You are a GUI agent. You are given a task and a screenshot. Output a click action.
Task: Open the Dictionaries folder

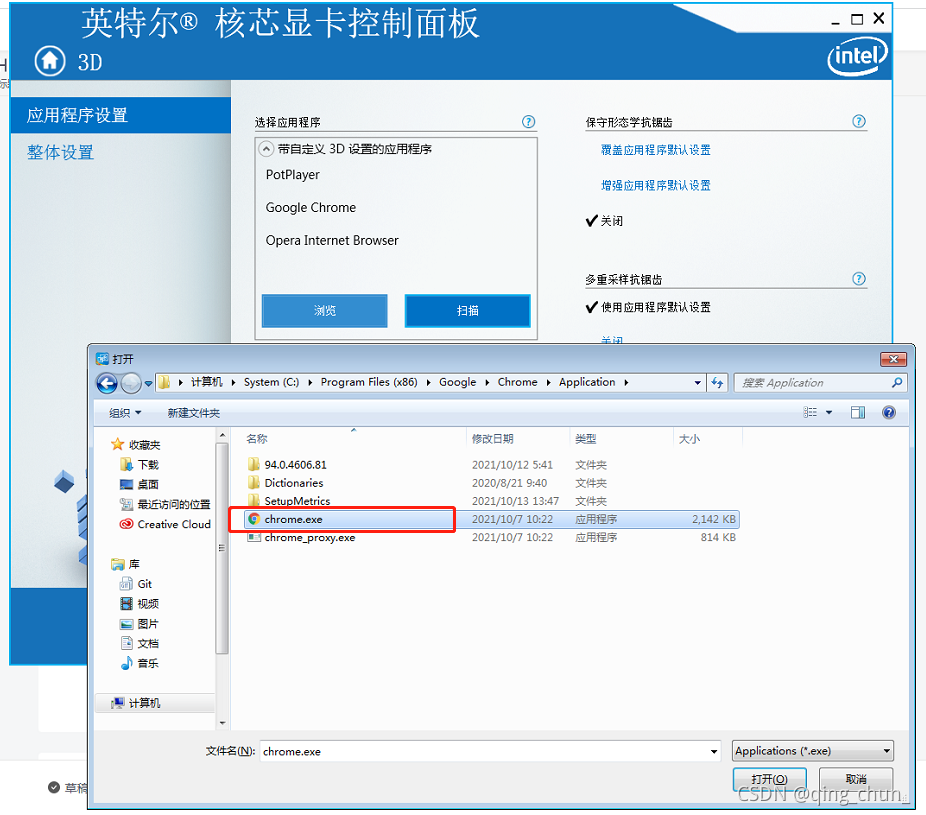click(x=491, y=483)
